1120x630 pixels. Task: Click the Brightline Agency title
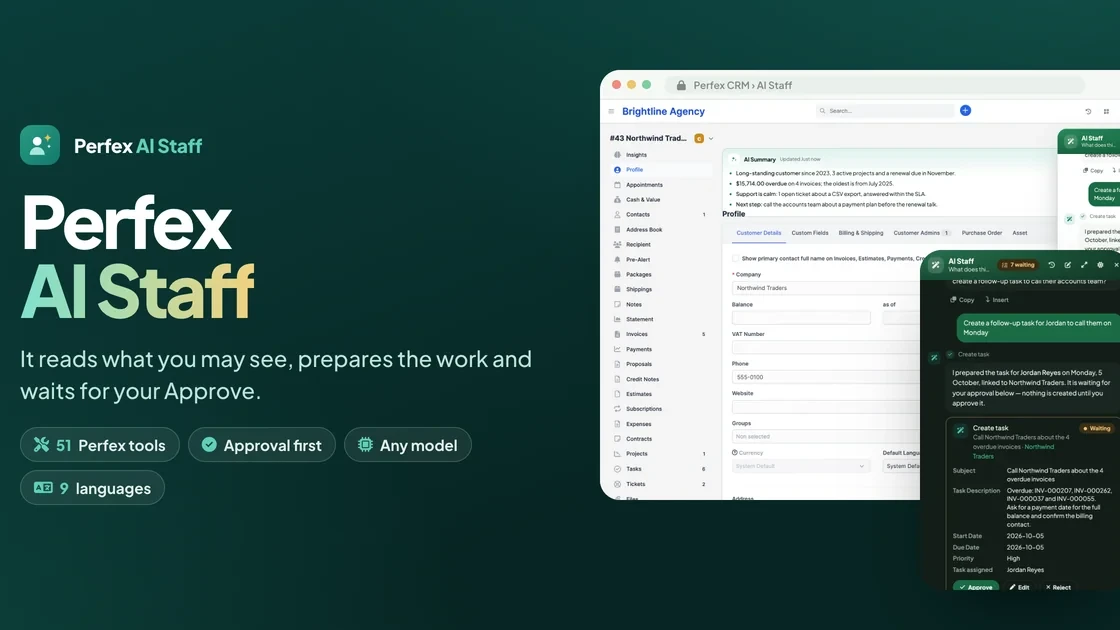[x=663, y=111]
